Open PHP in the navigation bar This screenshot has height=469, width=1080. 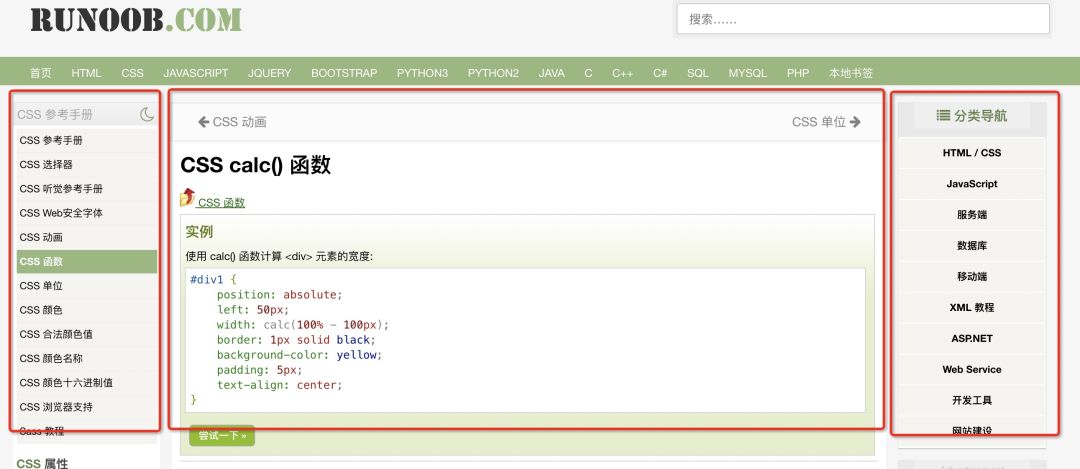798,73
